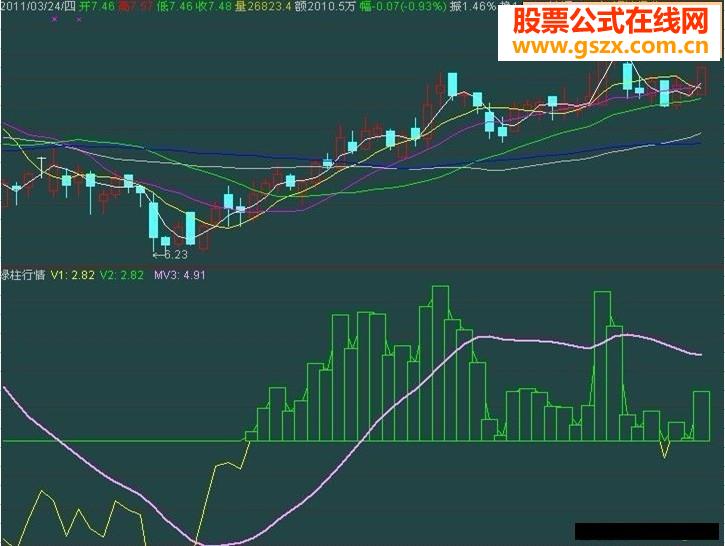725x546 pixels.
Task: Click the 绿柱行情 indicator name
Action: click(23, 275)
